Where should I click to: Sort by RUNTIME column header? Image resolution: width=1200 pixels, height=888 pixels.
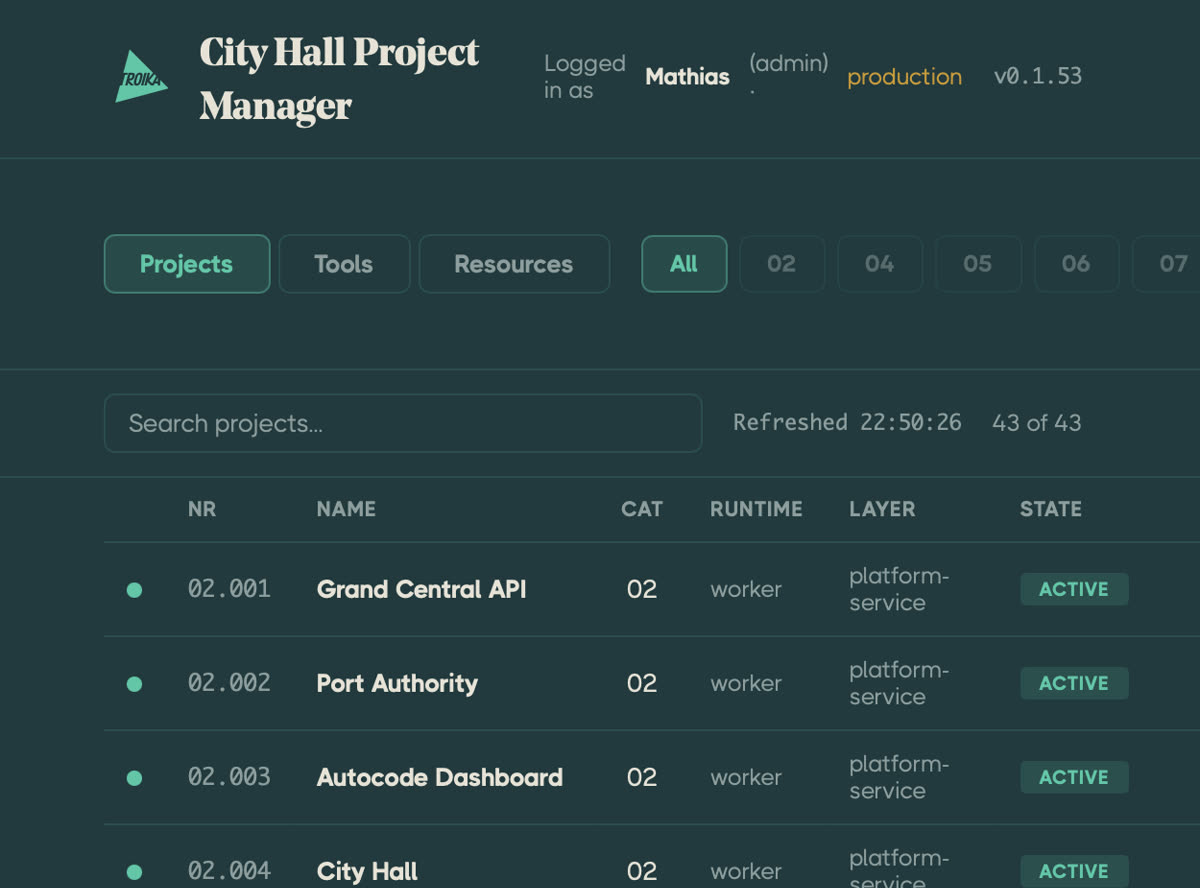click(756, 509)
